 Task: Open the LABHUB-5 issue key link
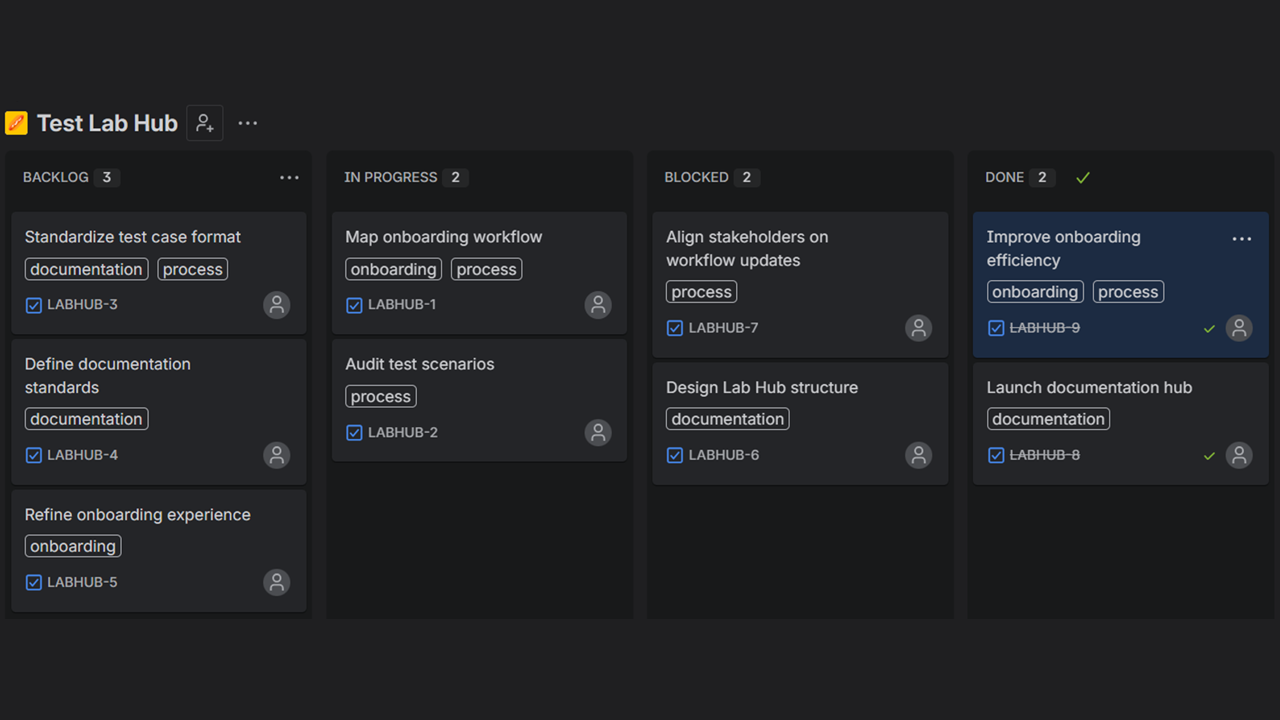point(82,582)
